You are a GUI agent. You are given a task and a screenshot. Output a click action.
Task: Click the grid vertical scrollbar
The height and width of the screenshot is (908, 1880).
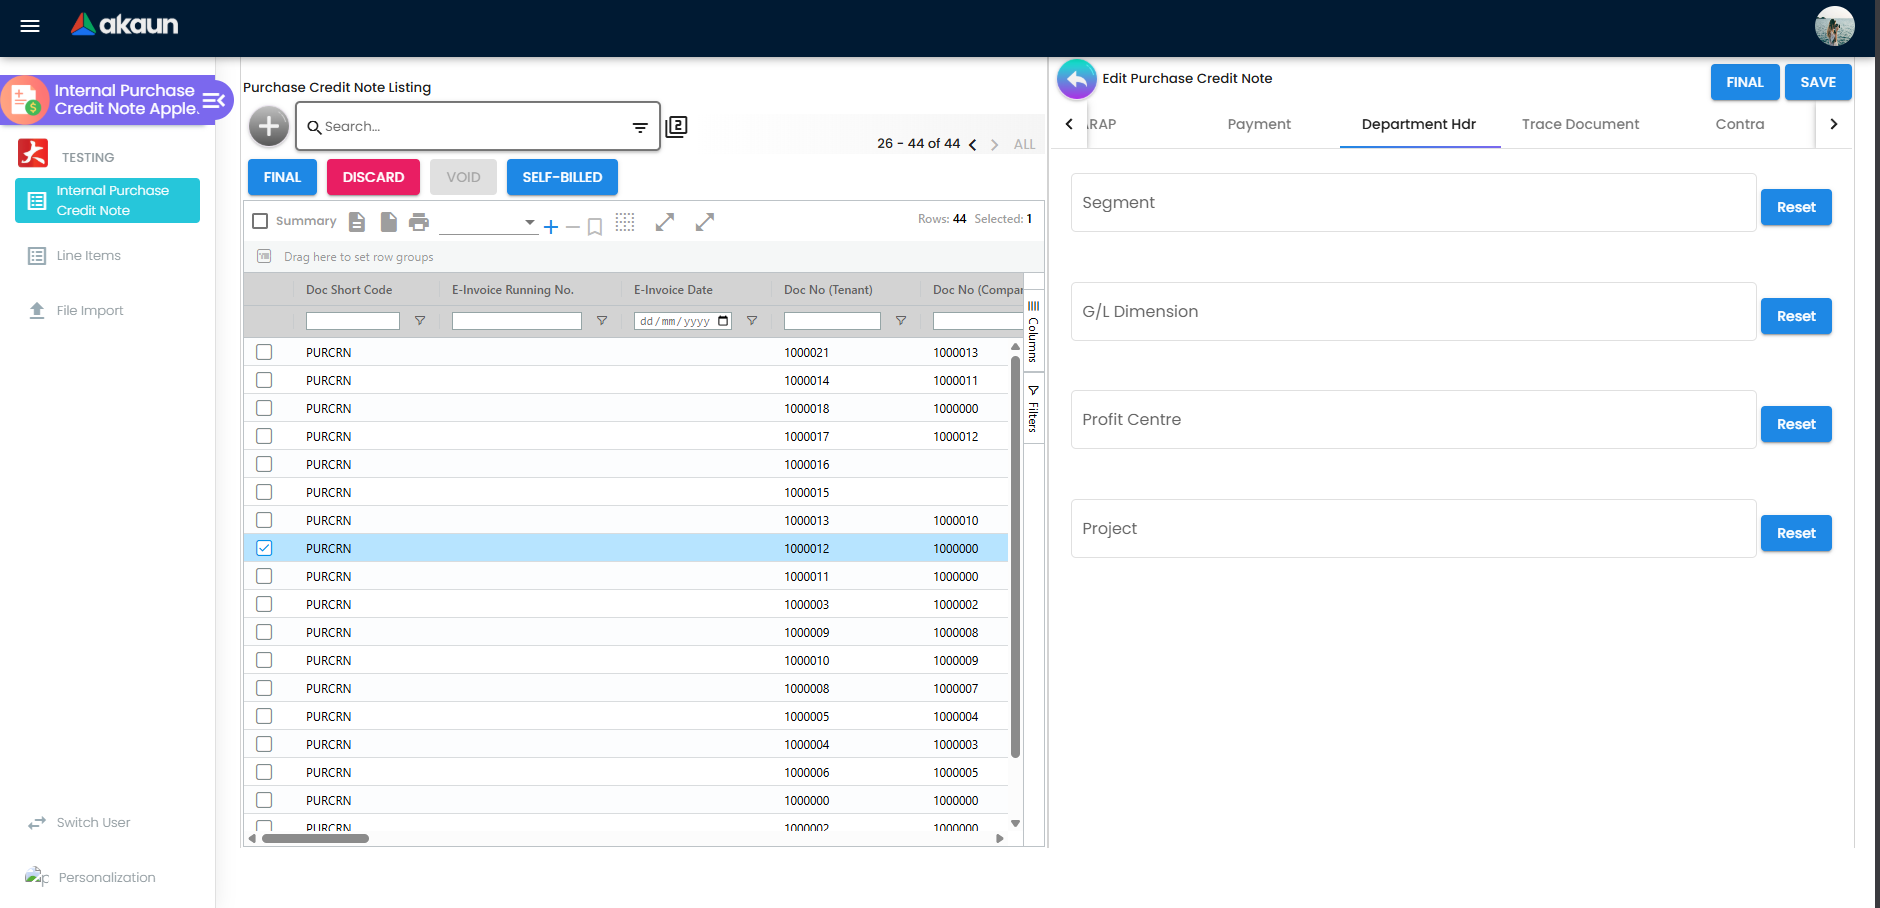pos(1015,557)
